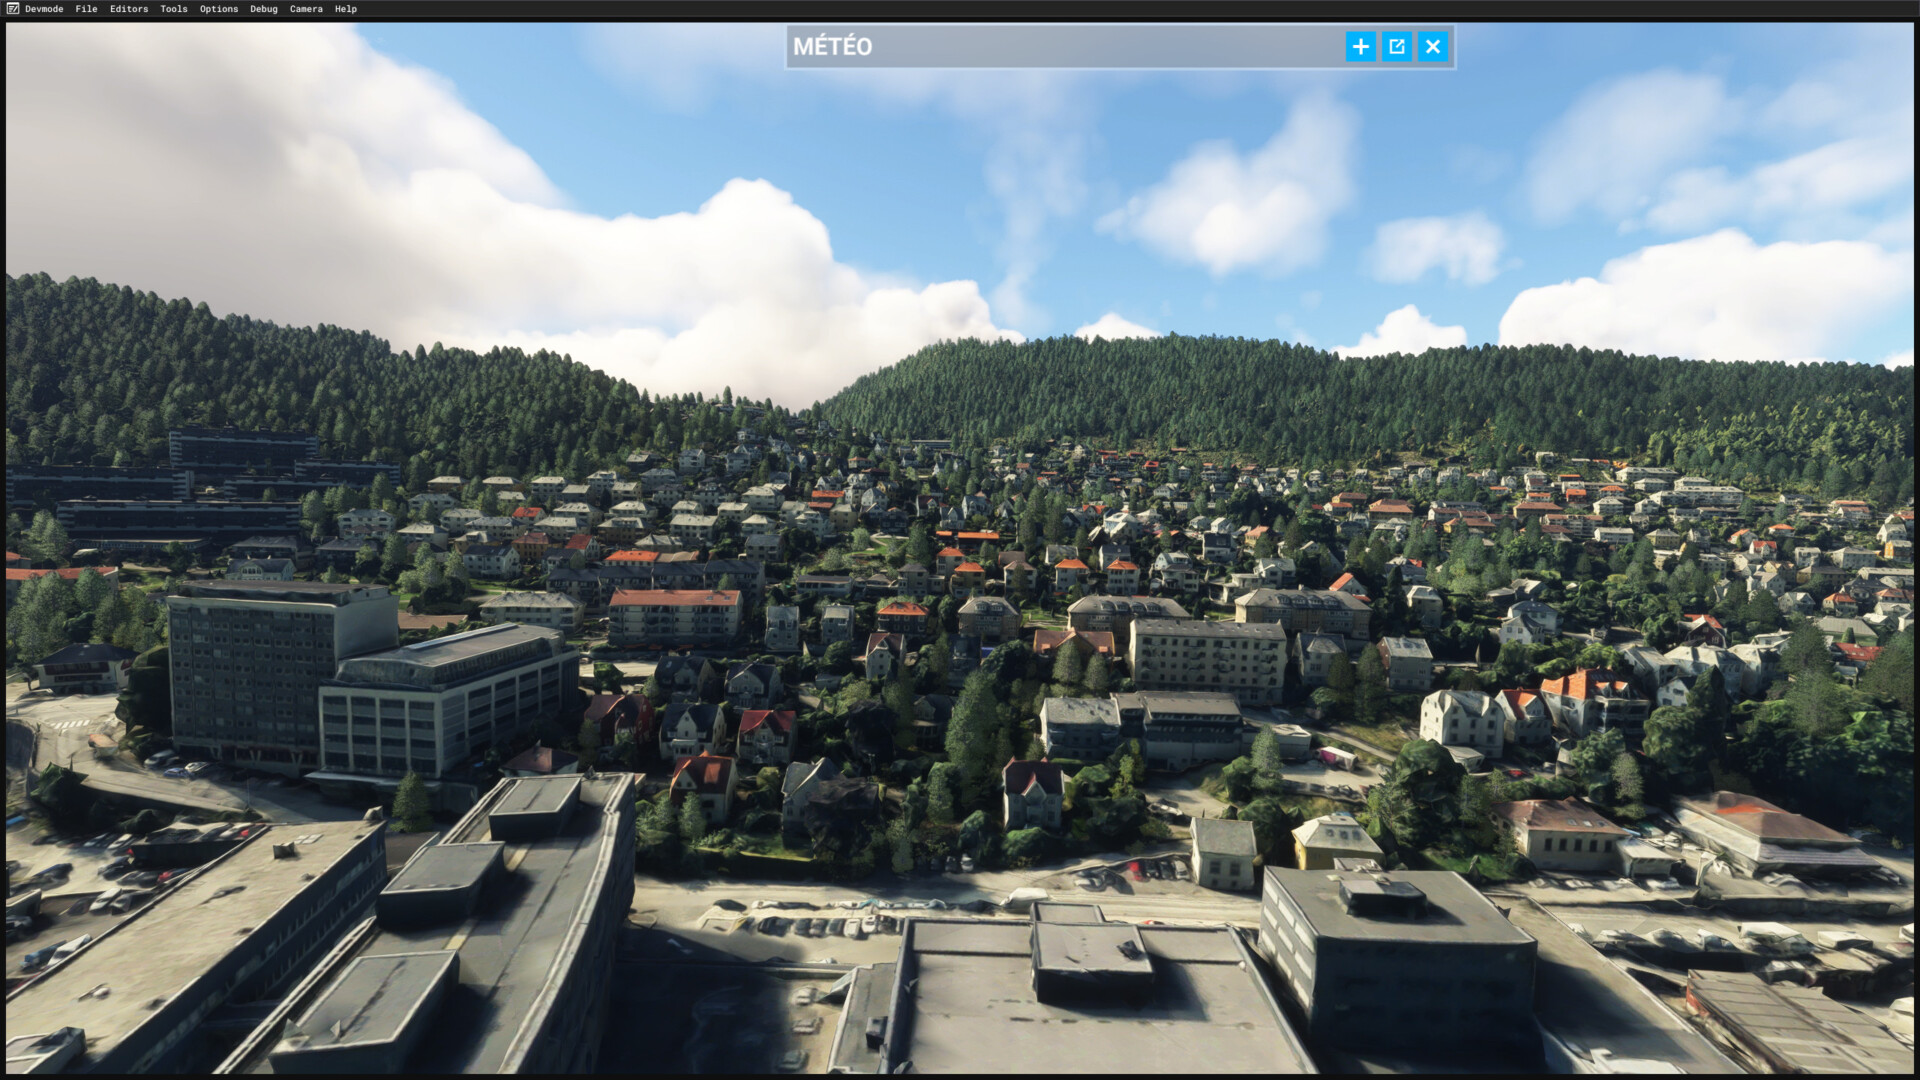The image size is (1920, 1080).
Task: Open the Devmode menu
Action: [44, 9]
